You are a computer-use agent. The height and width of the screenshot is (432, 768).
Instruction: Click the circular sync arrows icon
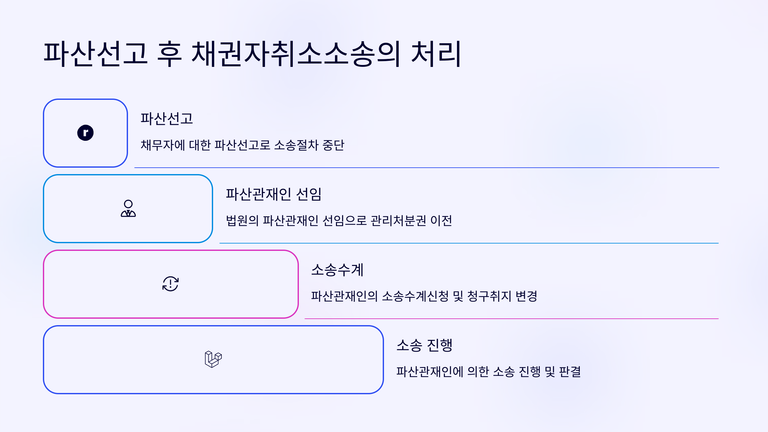click(x=171, y=284)
